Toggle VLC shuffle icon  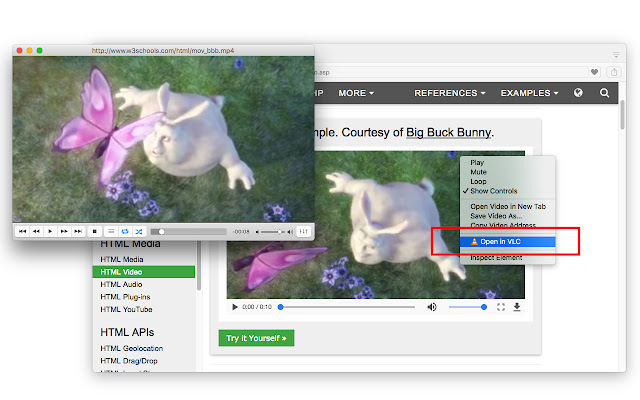point(139,231)
